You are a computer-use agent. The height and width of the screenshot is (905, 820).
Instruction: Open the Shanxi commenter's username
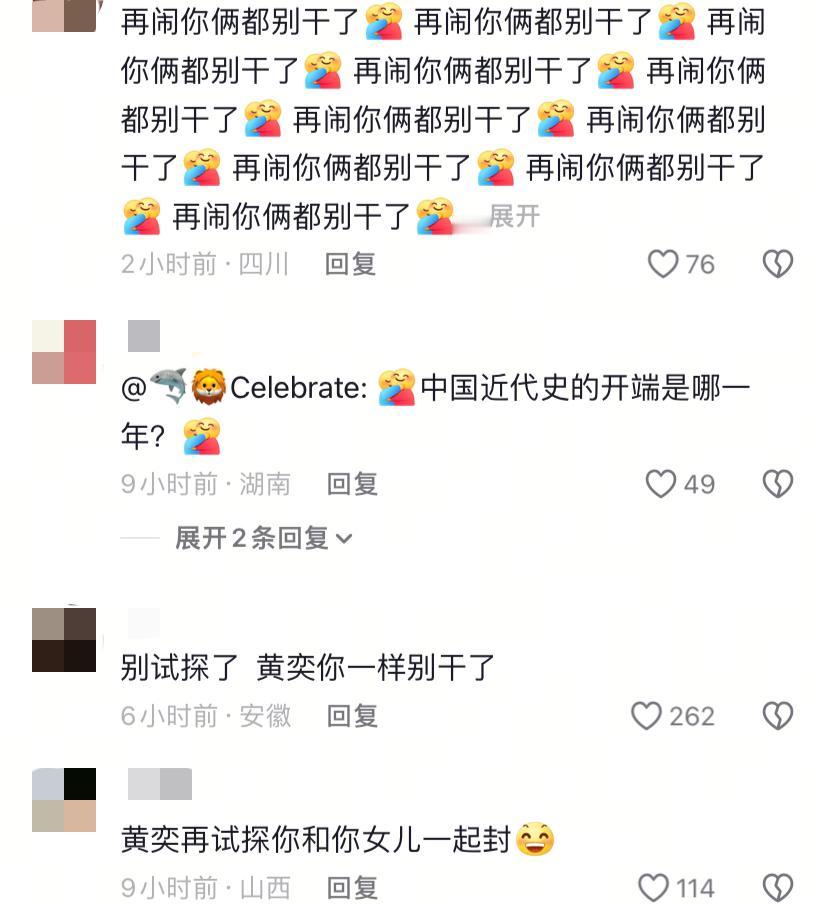(x=160, y=784)
